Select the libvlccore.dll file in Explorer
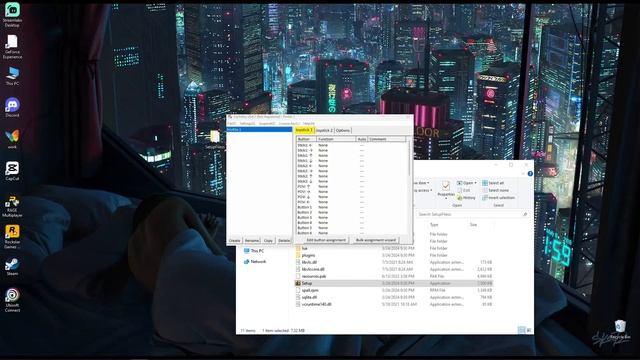Viewport: 640px width, 360px height. [x=394, y=269]
